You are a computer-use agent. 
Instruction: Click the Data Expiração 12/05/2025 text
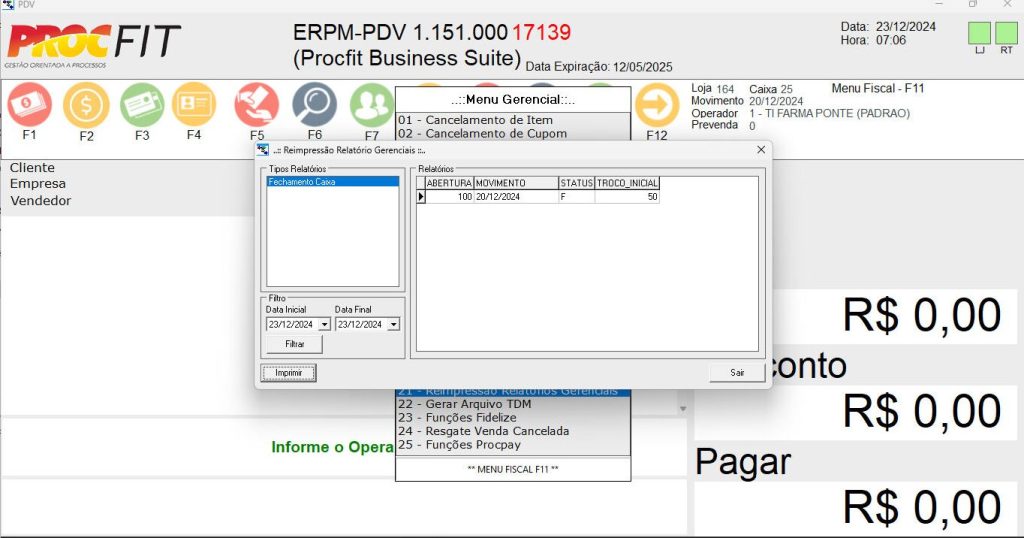(599, 67)
